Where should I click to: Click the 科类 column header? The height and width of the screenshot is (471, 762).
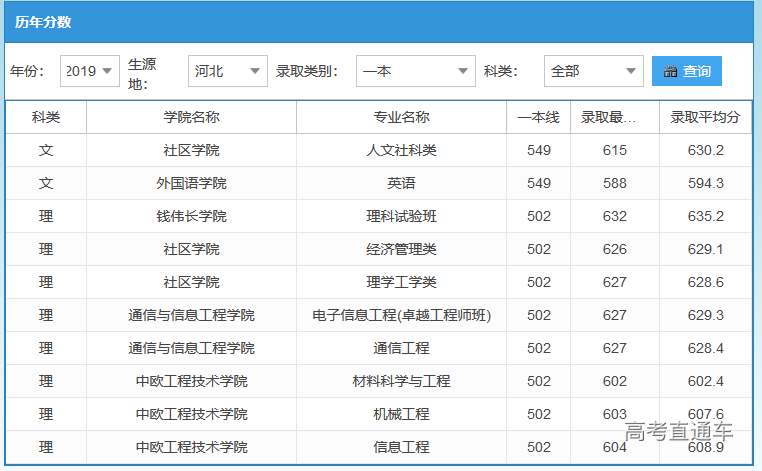[x=46, y=117]
